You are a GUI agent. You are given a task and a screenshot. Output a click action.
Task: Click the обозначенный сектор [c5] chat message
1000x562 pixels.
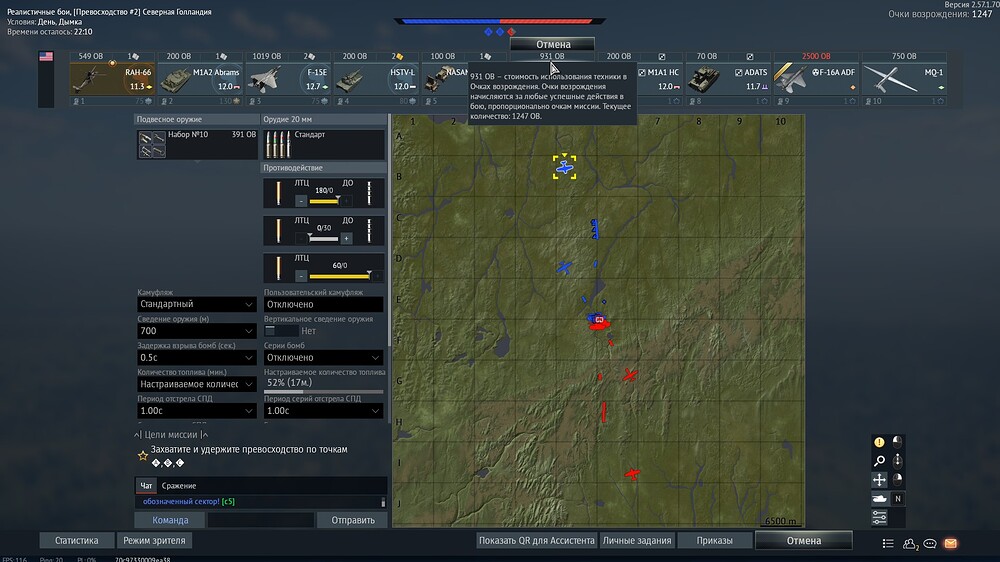click(189, 501)
